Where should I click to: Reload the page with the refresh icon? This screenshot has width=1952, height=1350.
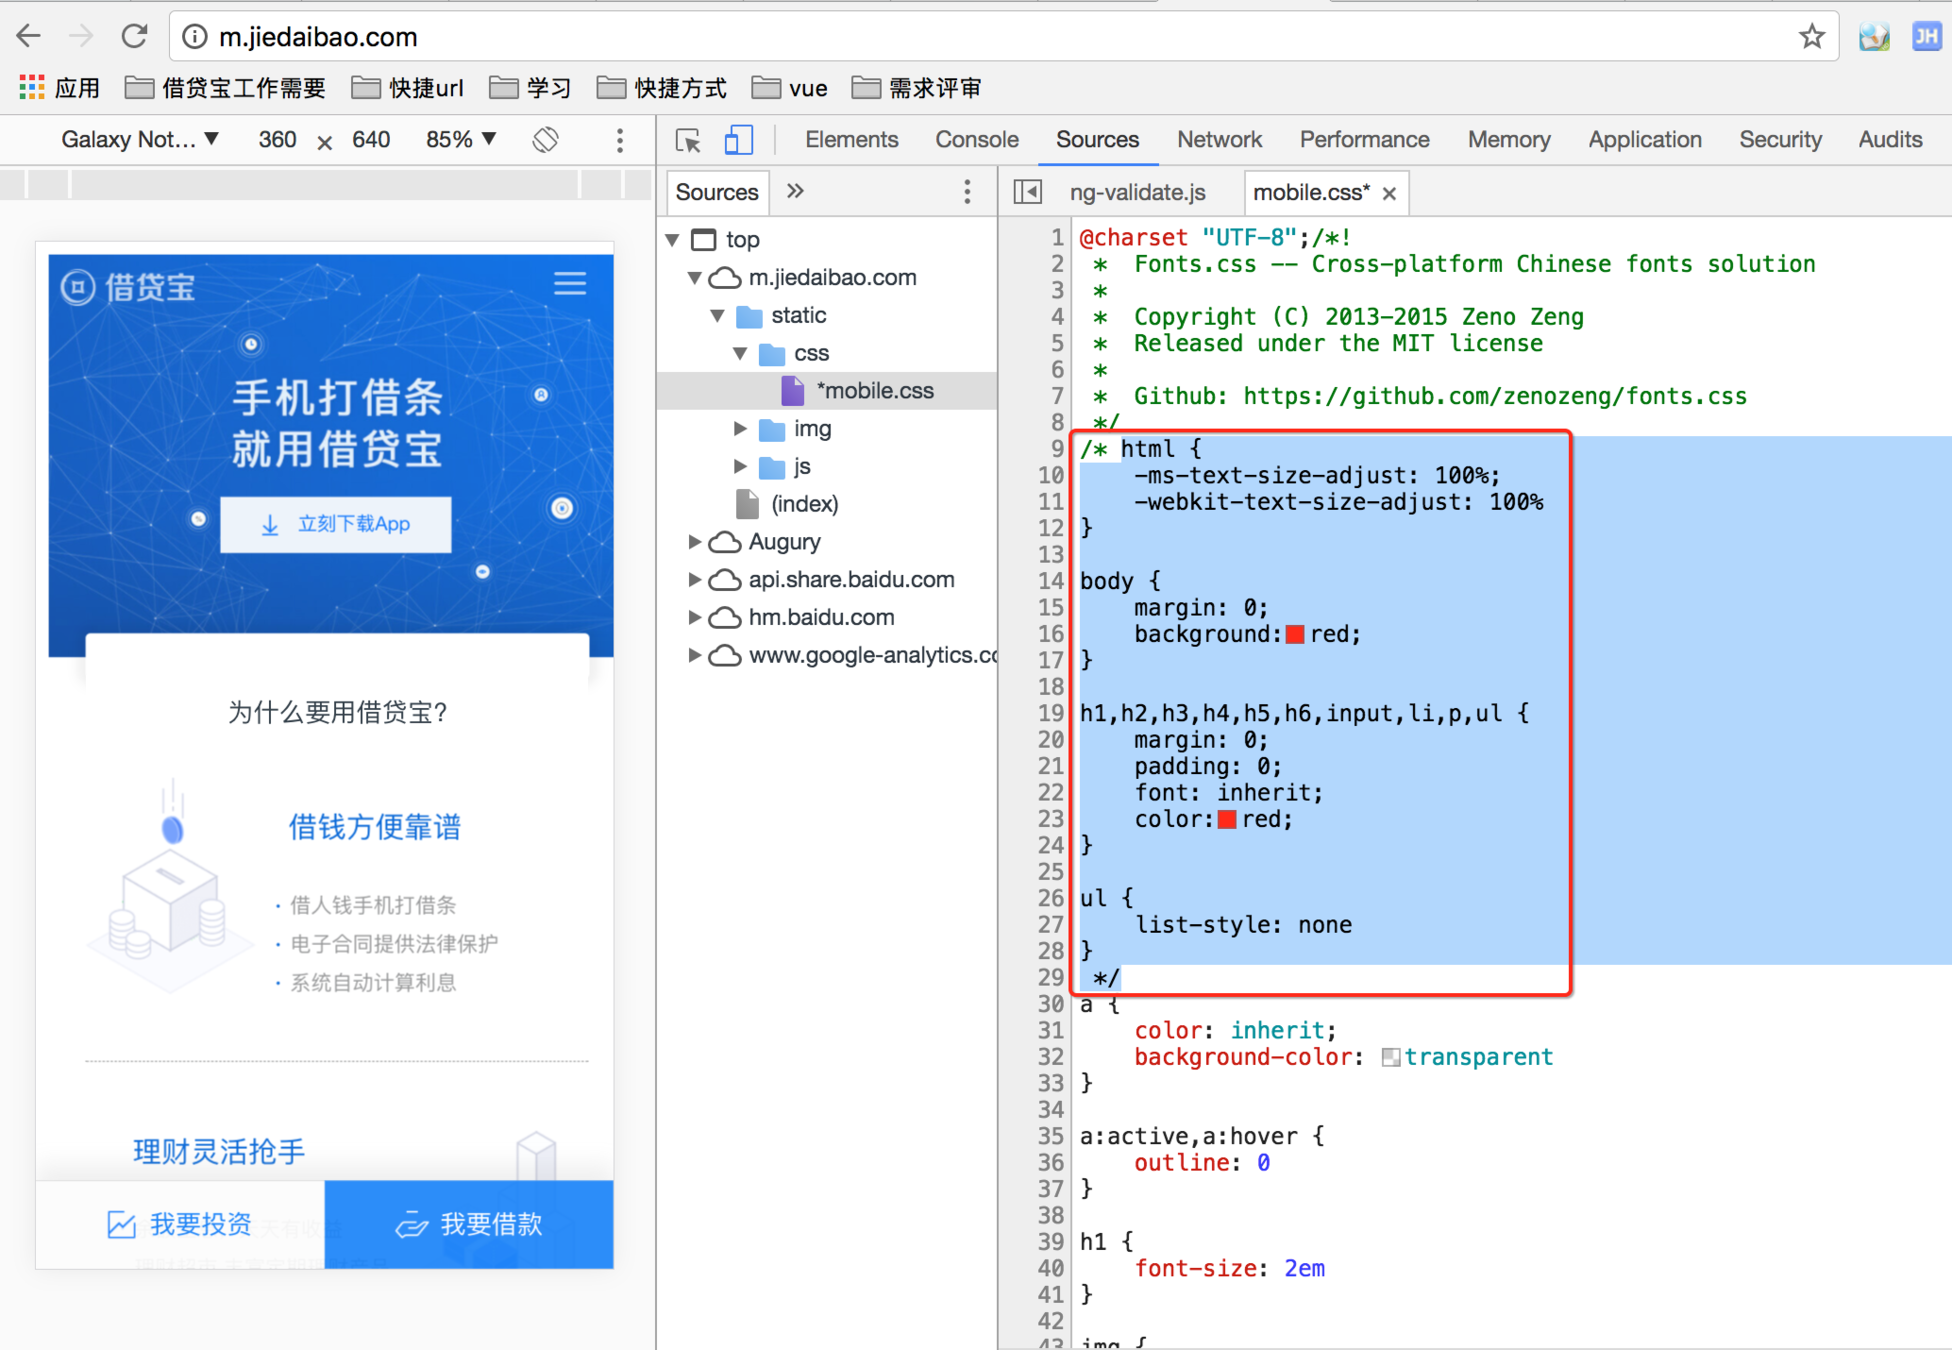(135, 37)
